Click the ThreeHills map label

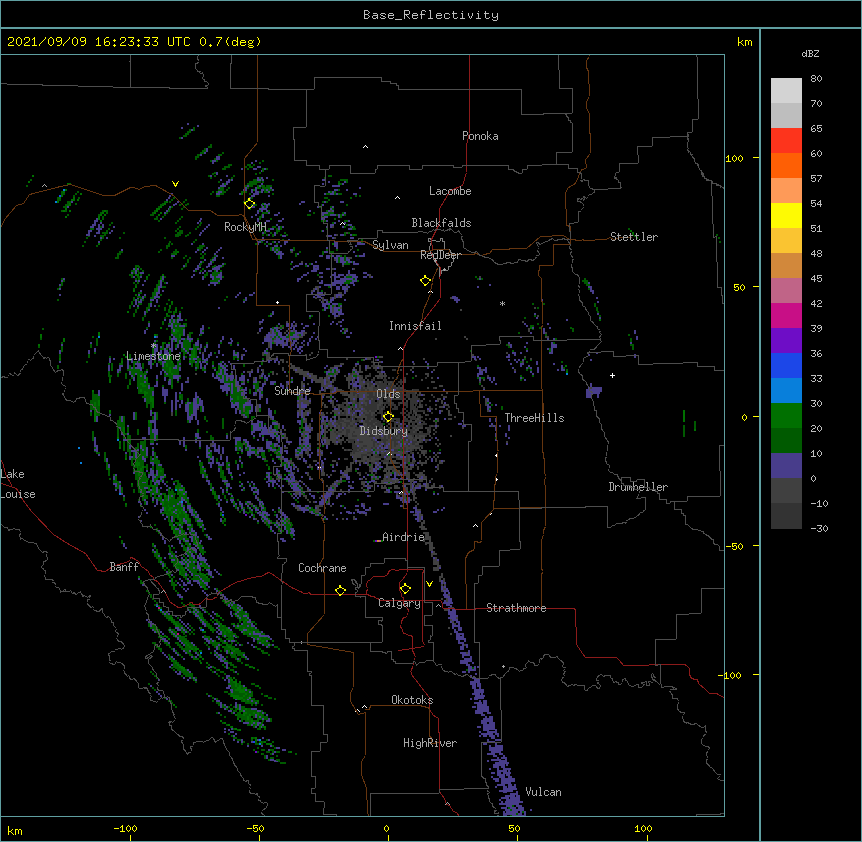(534, 418)
